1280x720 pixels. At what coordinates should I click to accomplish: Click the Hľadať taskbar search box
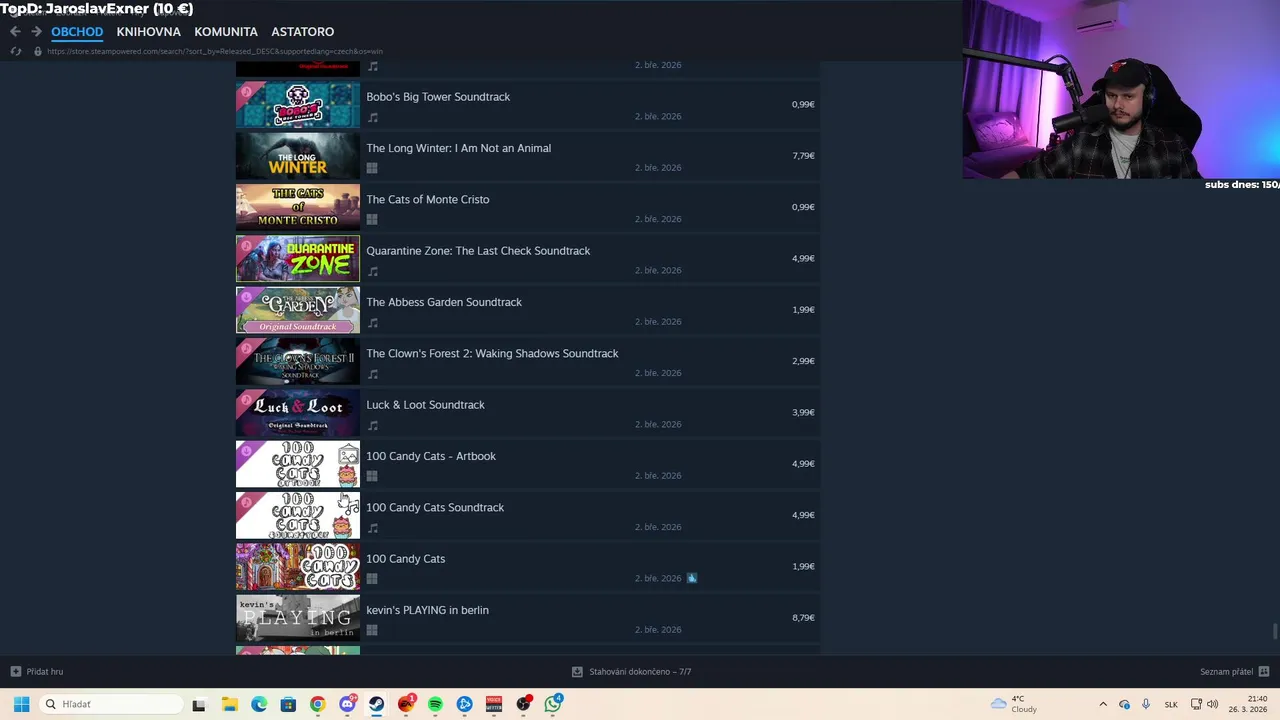[110, 704]
